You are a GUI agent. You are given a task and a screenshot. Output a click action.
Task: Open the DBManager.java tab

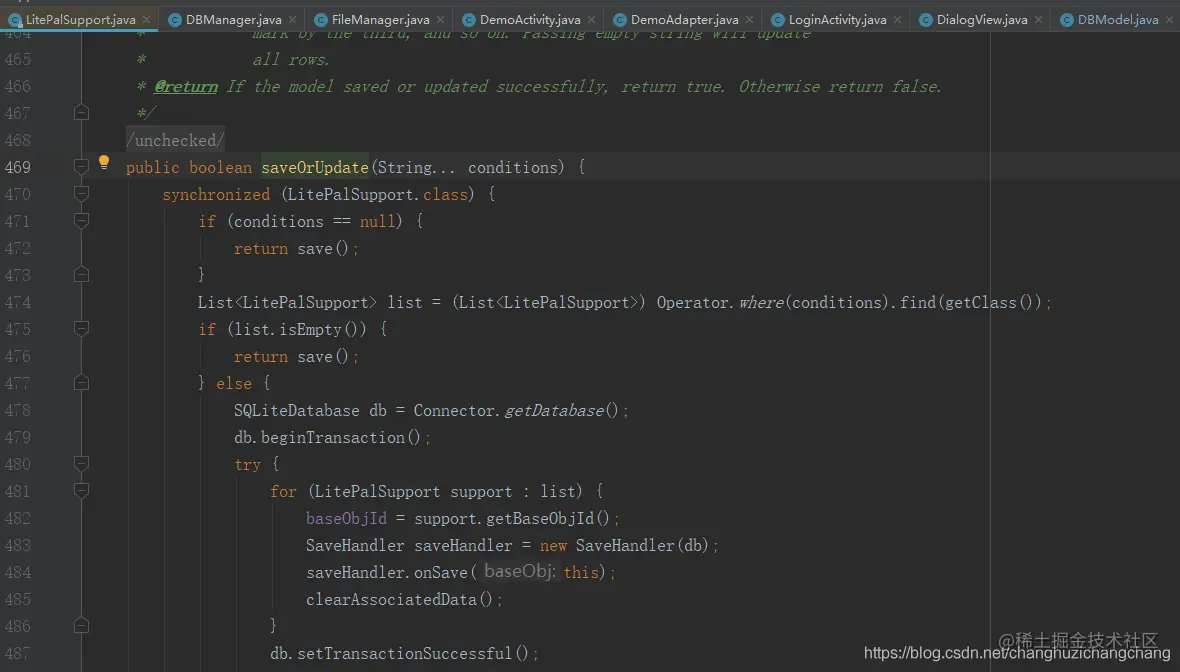[233, 20]
